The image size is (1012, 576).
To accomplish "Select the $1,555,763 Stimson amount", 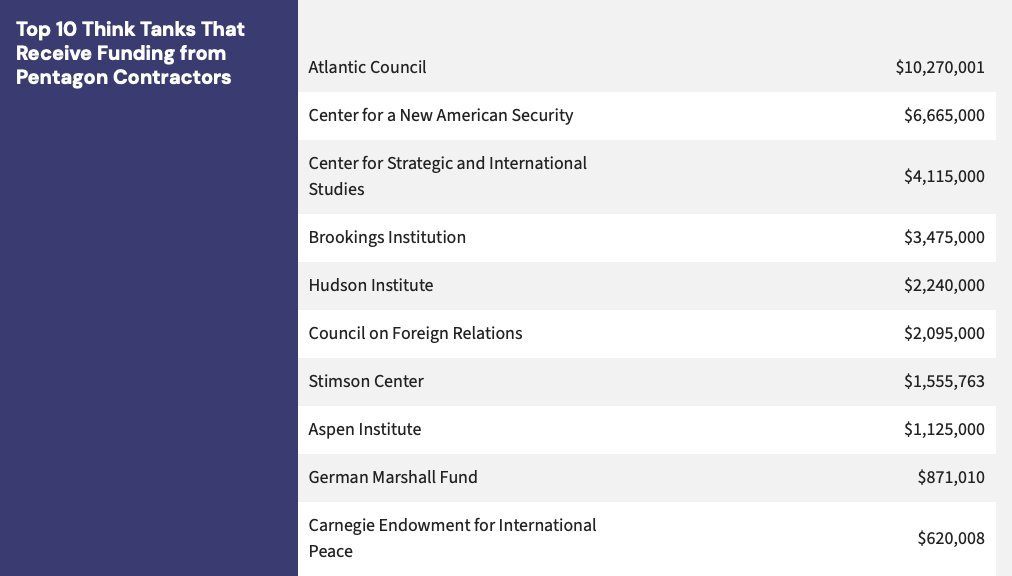I will (944, 381).
